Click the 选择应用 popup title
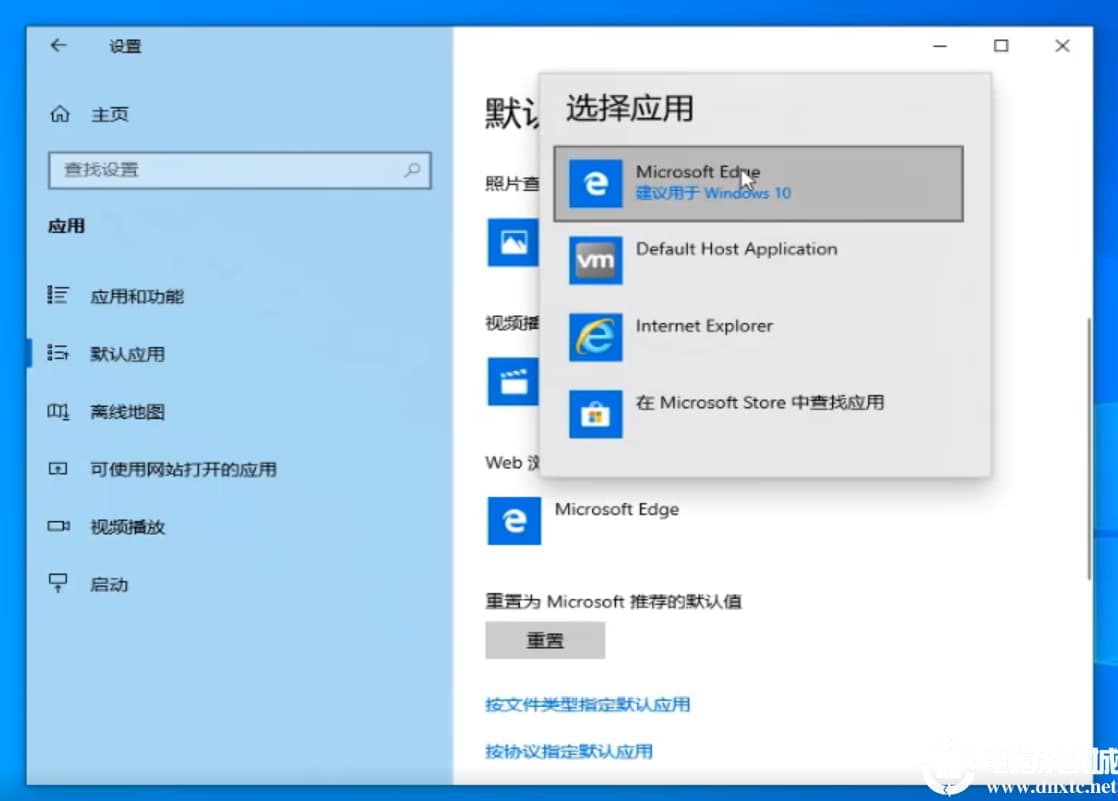Viewport: 1118px width, 801px height. click(x=630, y=108)
